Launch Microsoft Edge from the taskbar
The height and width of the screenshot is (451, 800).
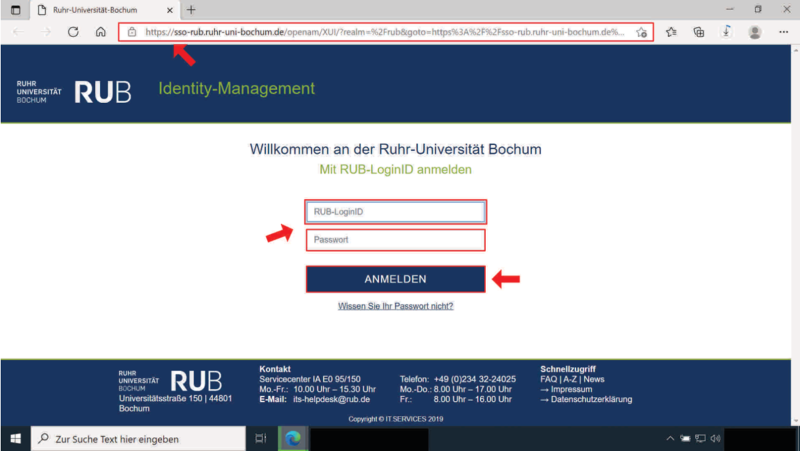pyautogui.click(x=293, y=438)
